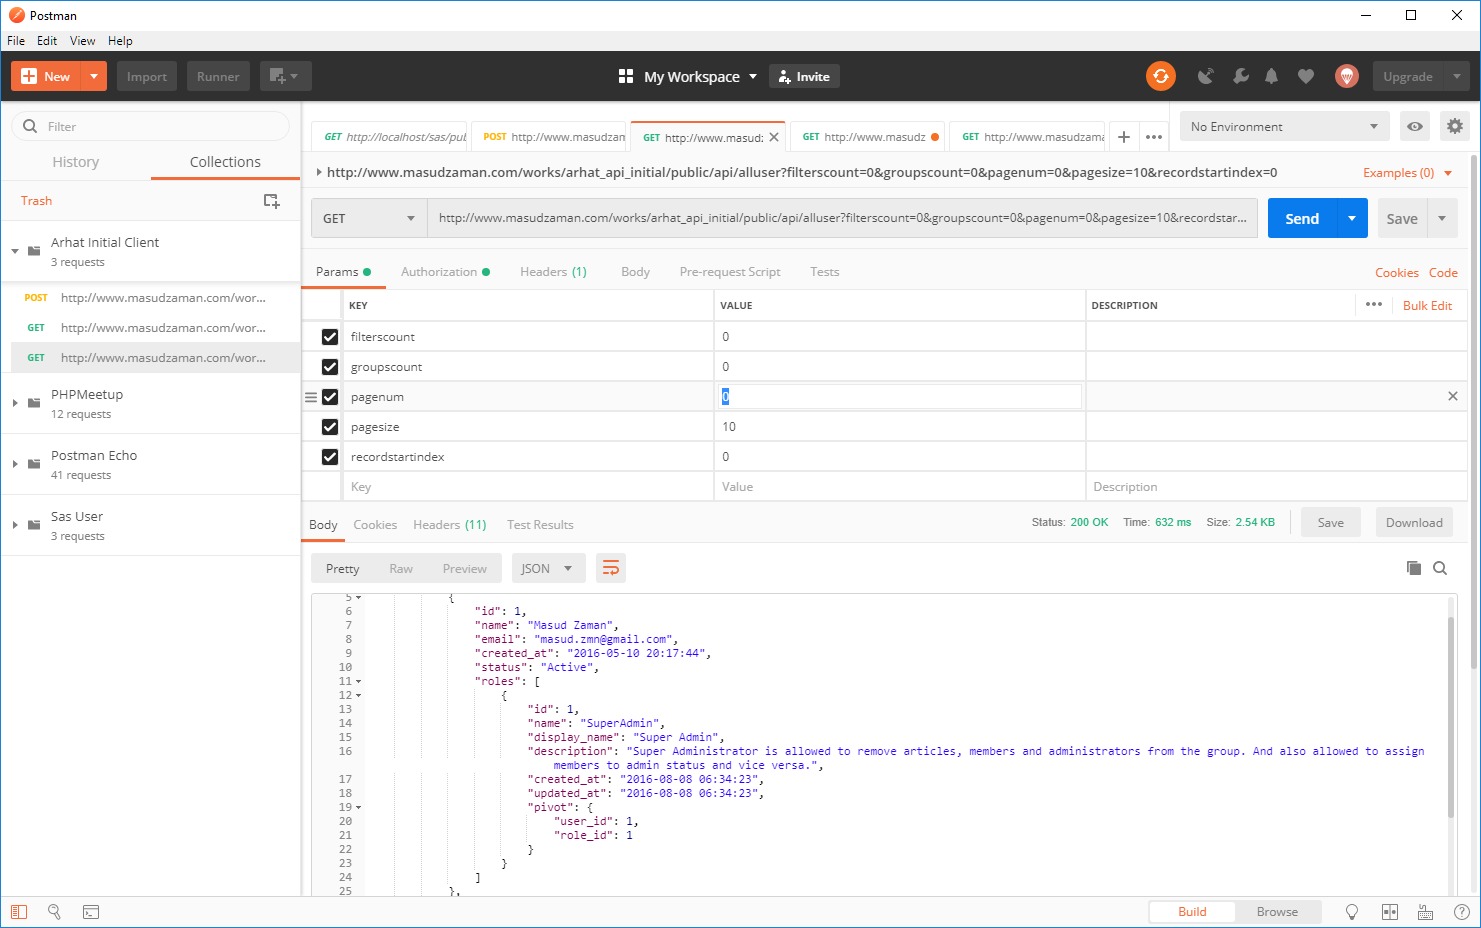Switch to the Authorization tab
This screenshot has height=928, width=1481.
tap(439, 272)
